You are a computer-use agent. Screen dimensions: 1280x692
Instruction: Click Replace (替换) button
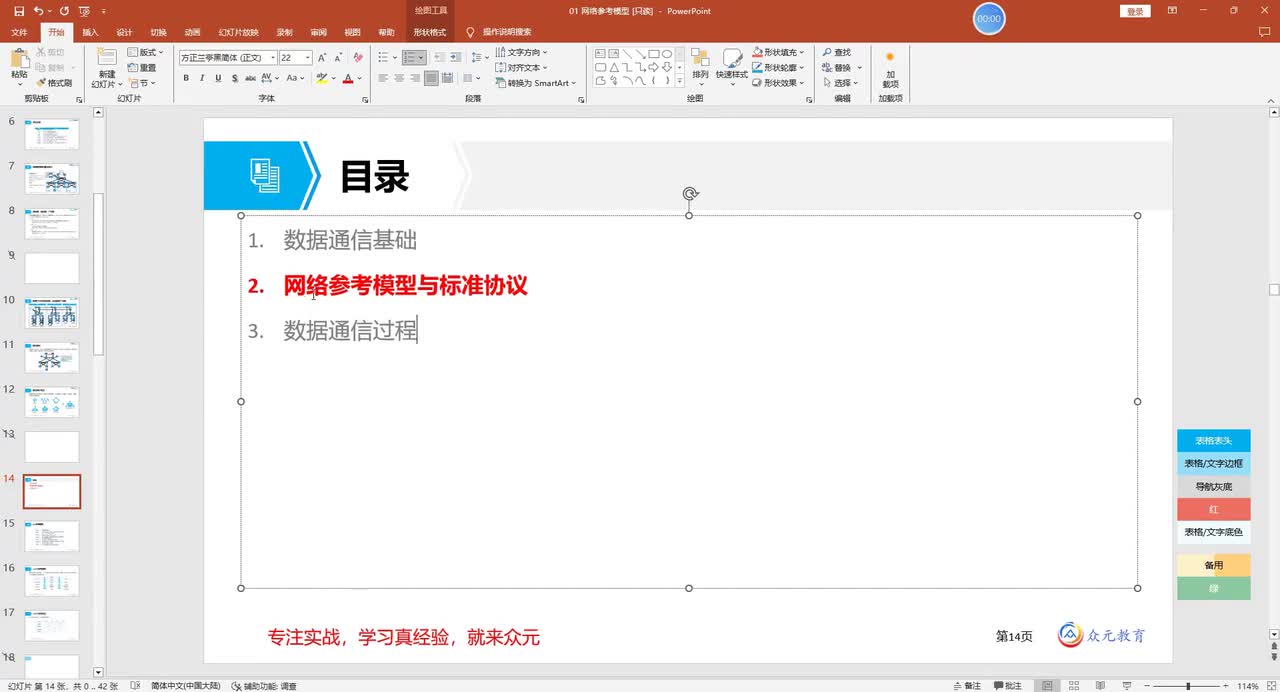click(840, 68)
